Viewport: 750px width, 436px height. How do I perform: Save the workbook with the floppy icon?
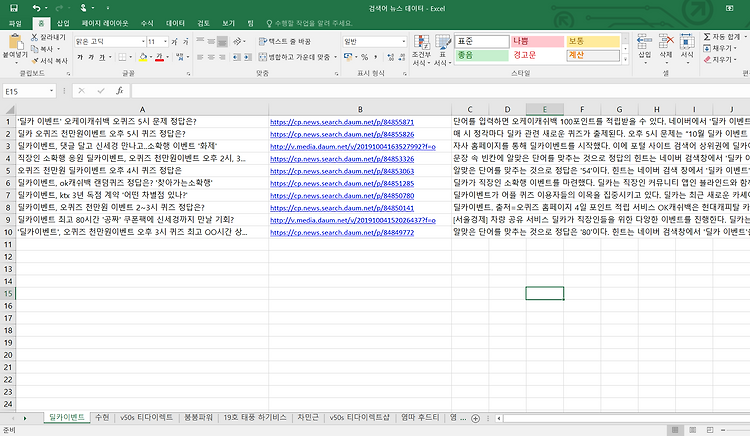pyautogui.click(x=14, y=8)
